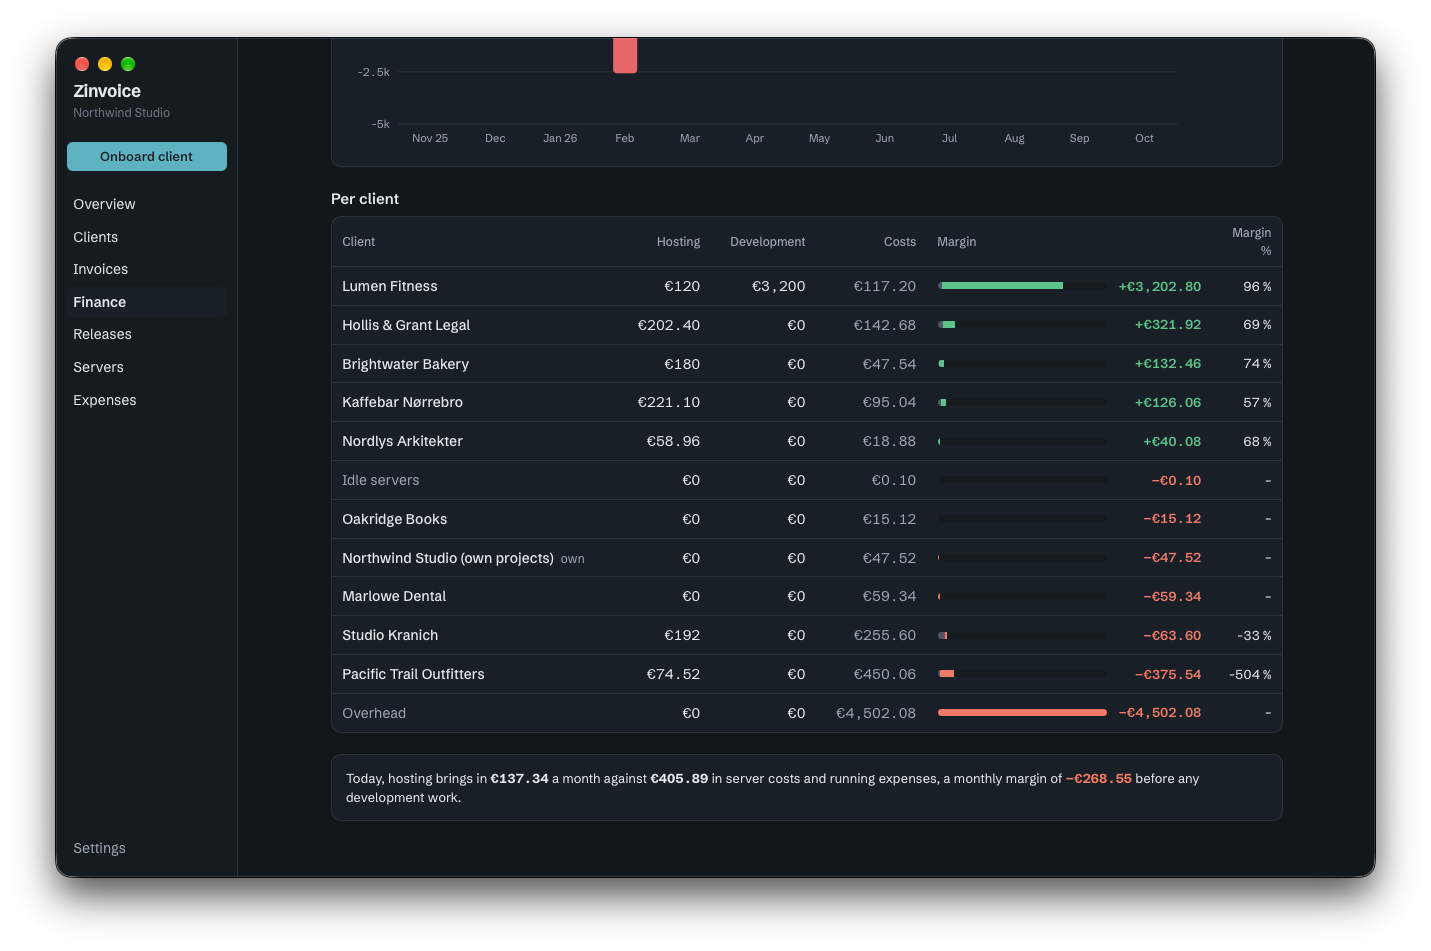This screenshot has height=951, width=1431.
Task: Click margin value −€375.54
Action: click(1168, 674)
